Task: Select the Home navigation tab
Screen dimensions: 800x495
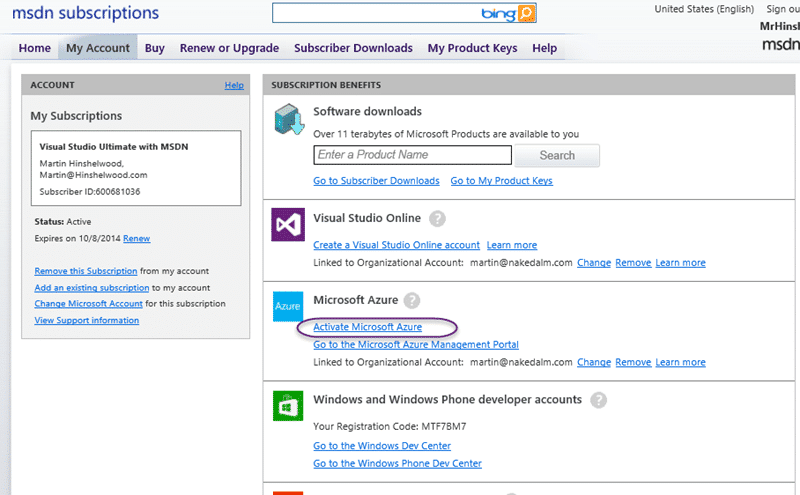Action: tap(35, 48)
